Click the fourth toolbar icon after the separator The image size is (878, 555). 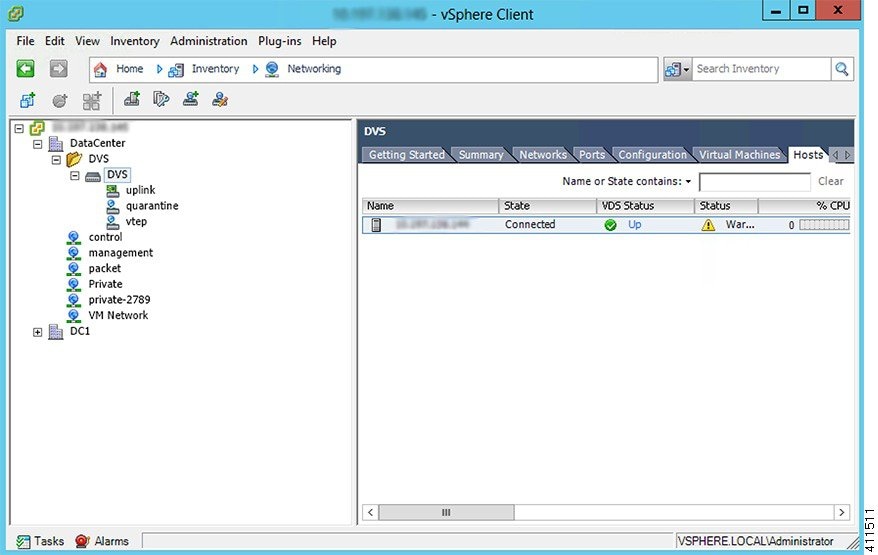coord(132,99)
